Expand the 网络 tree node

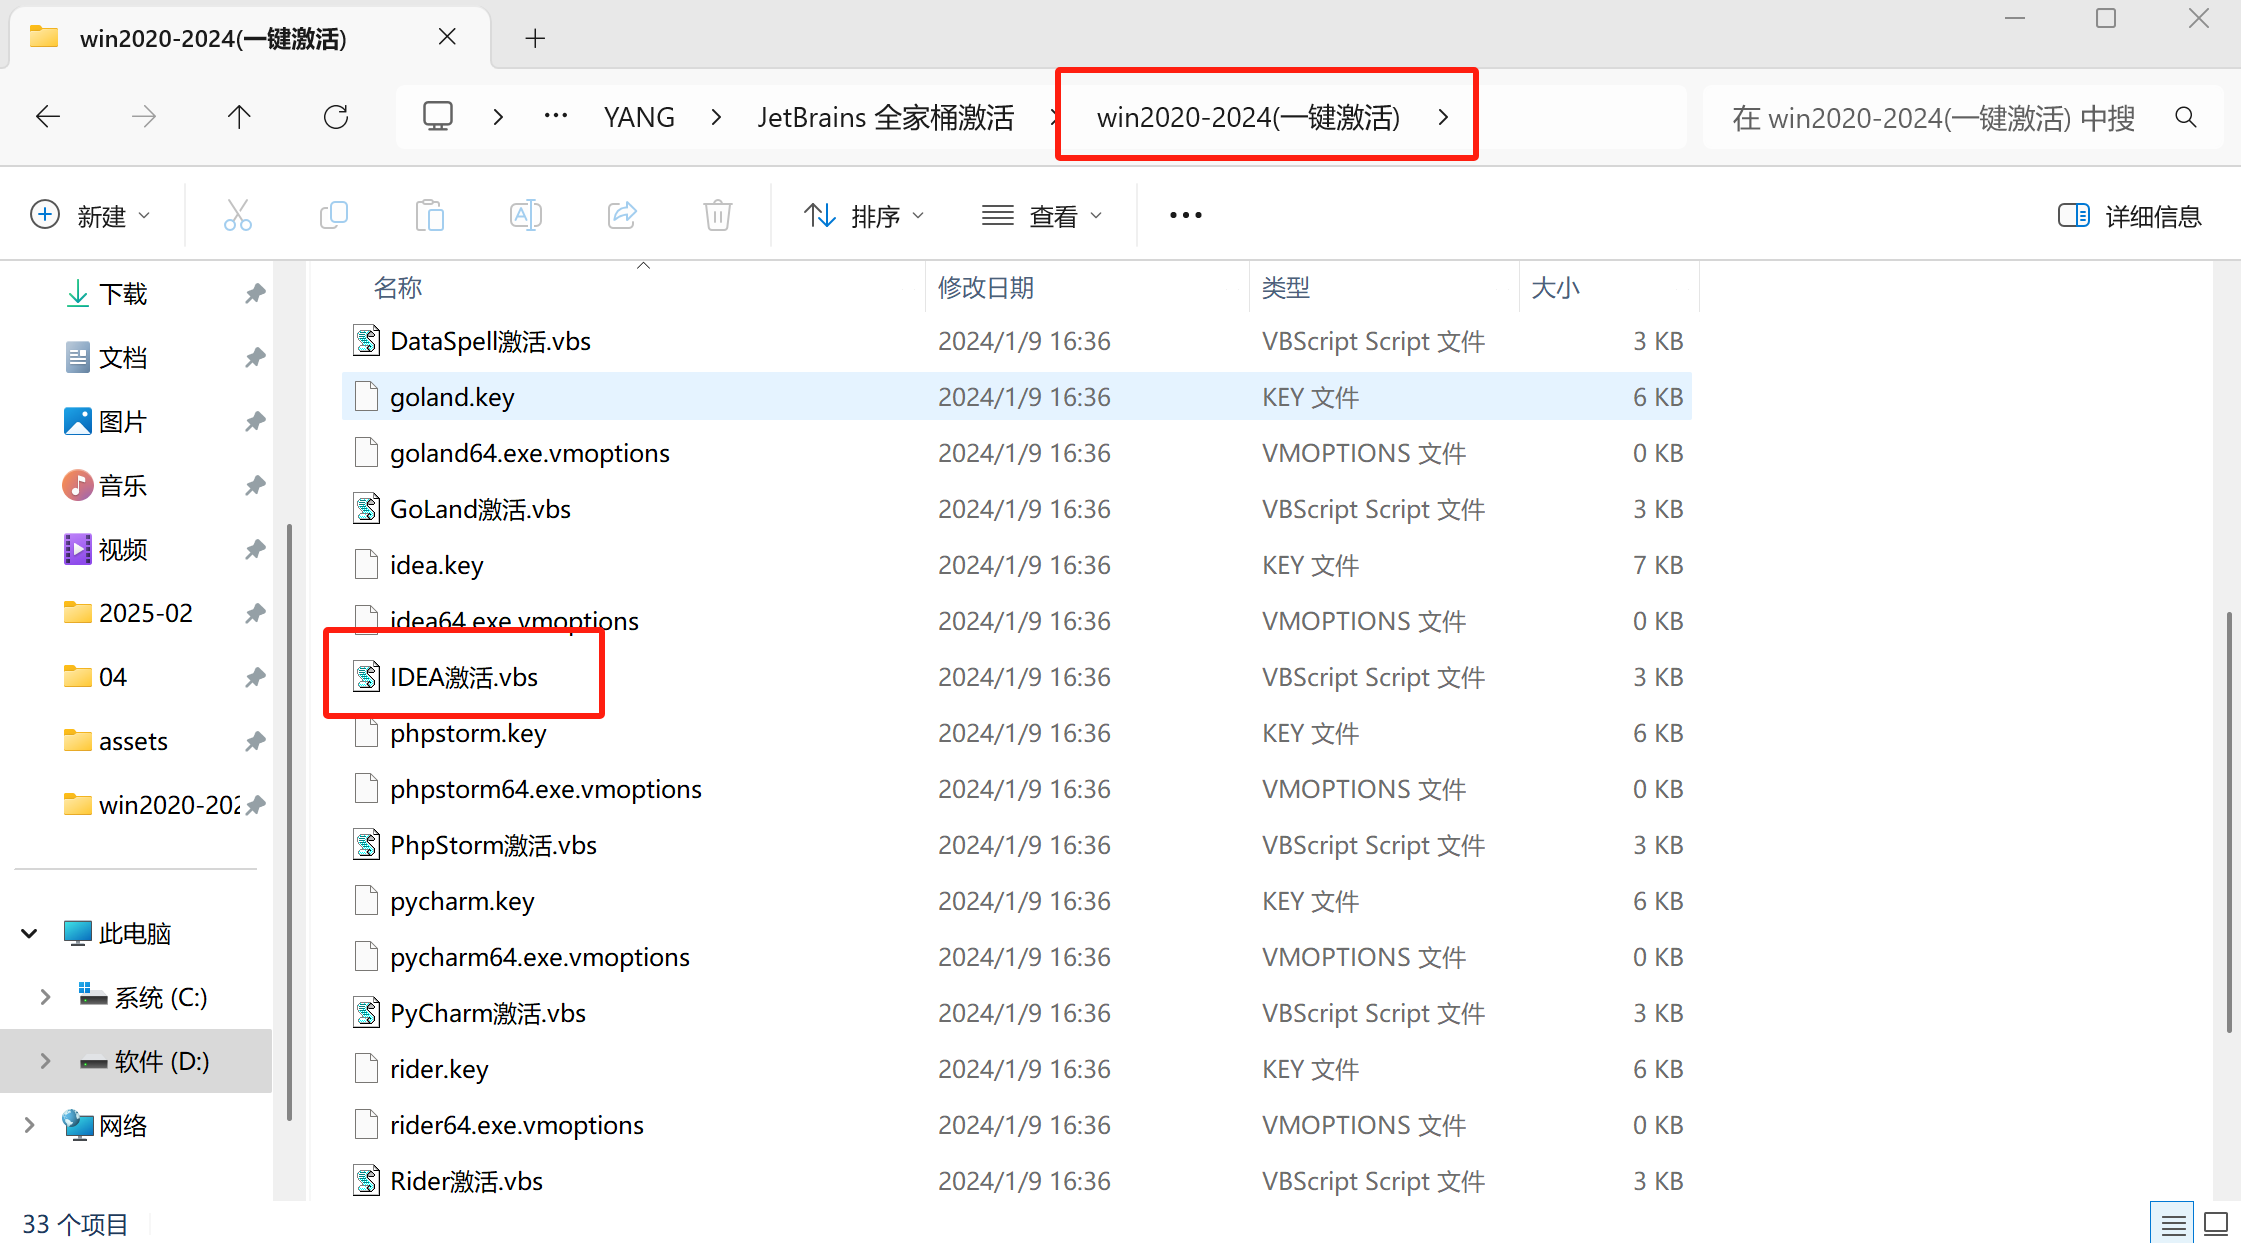(x=29, y=1125)
